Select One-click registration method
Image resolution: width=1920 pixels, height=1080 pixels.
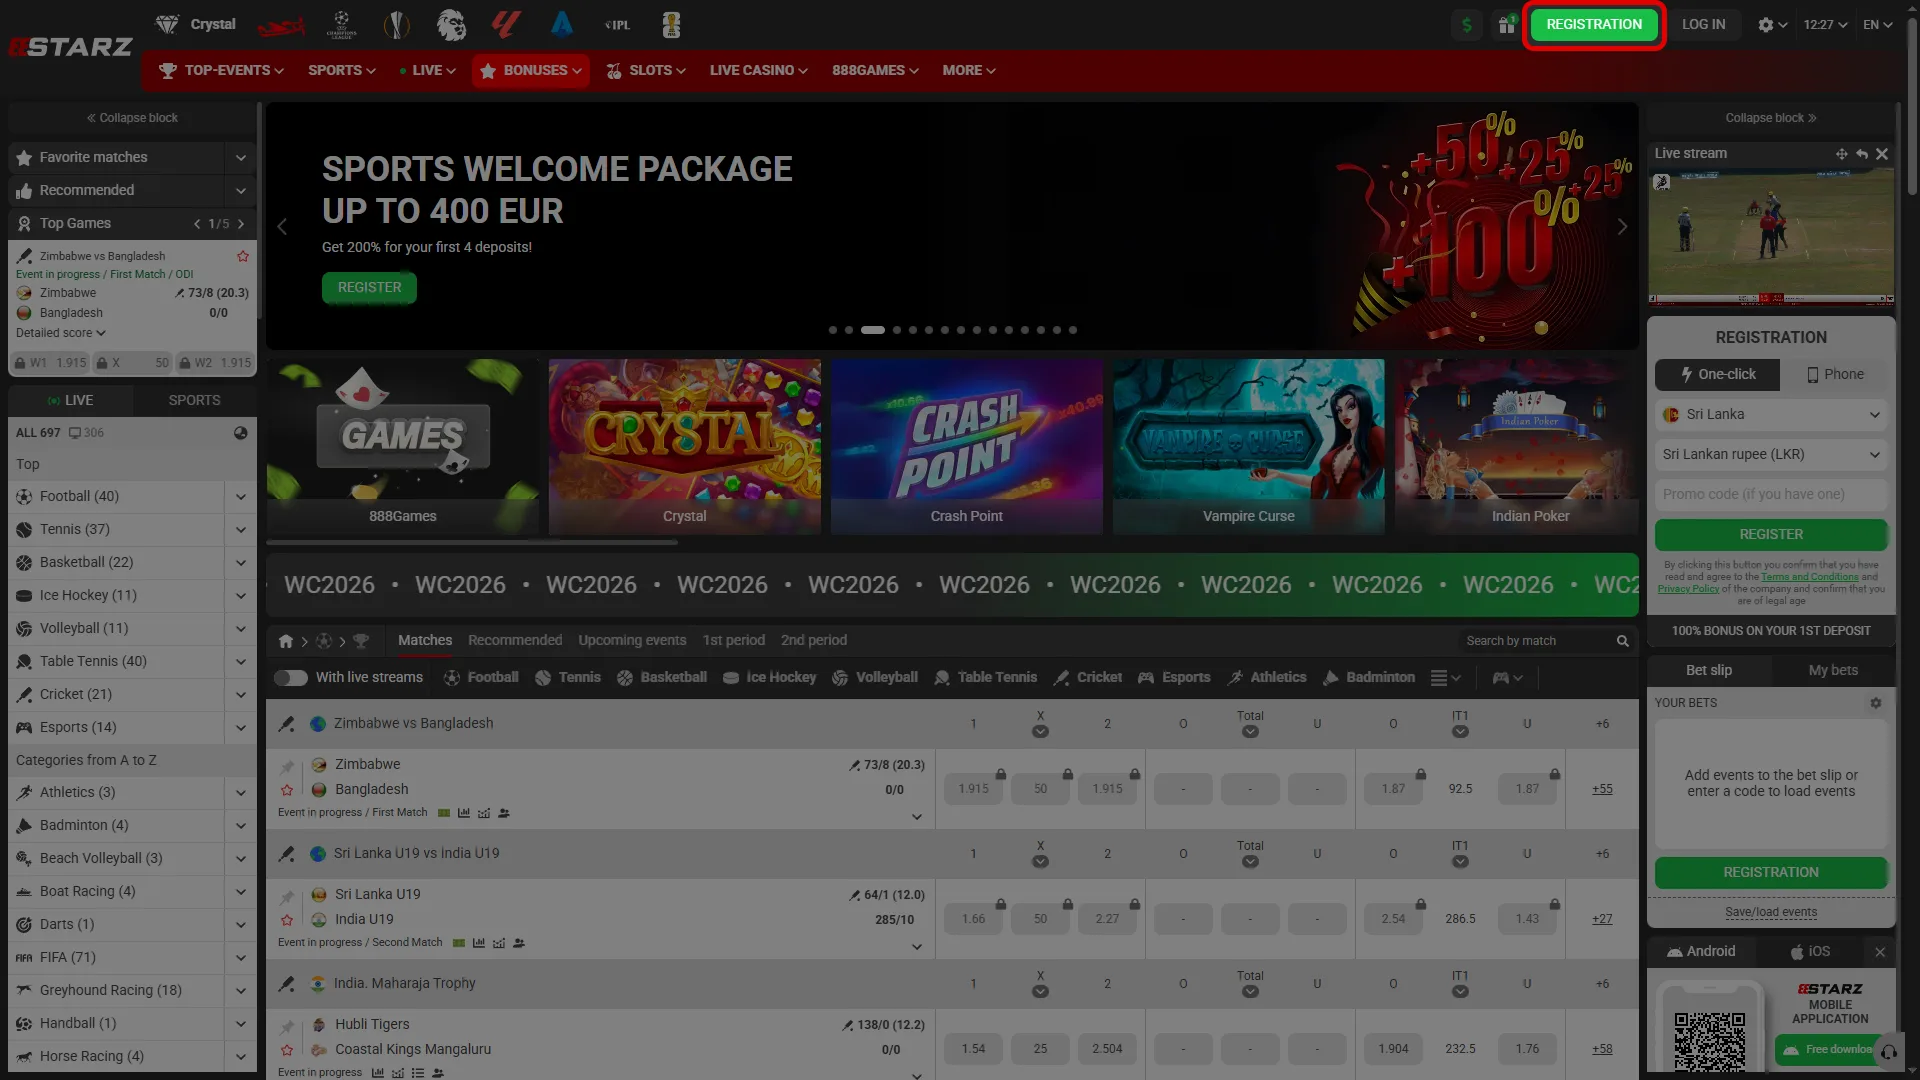tap(1717, 375)
